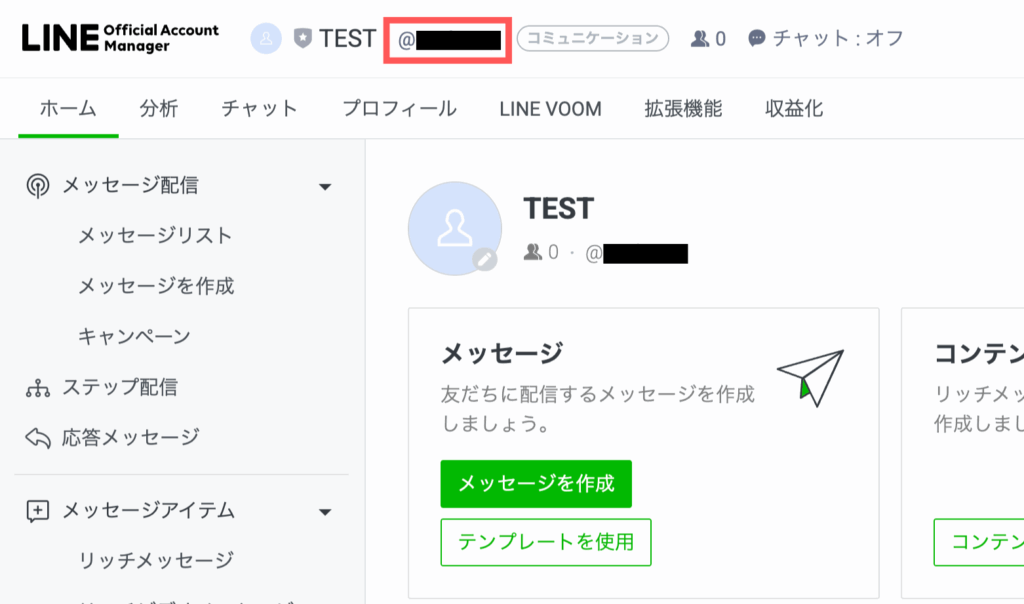Open the チャット tab
The image size is (1024, 604).
click(x=260, y=109)
